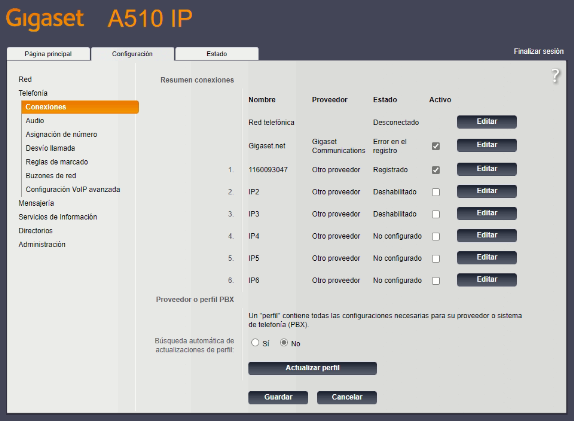This screenshot has width=574, height=421.
Task: Go to Configuración VoIP avanzada
Action: click(73, 190)
